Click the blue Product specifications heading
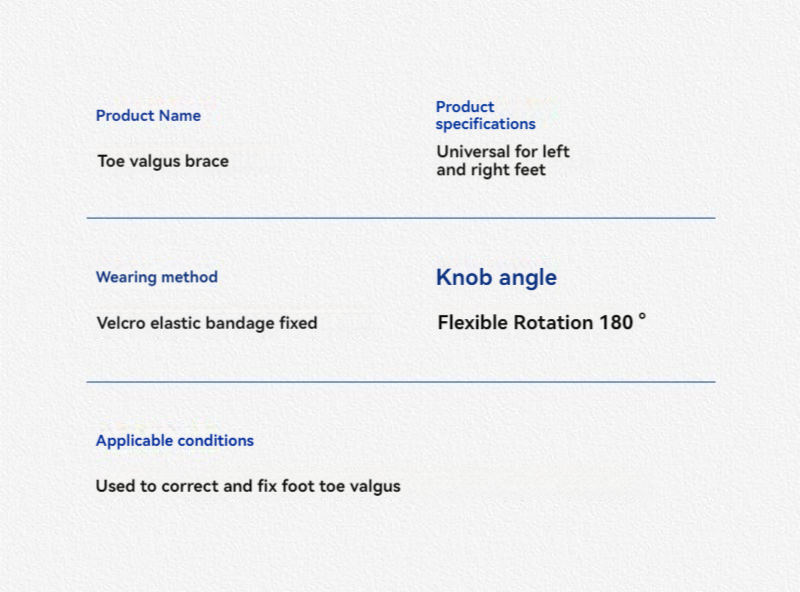This screenshot has height=592, width=800. click(485, 115)
